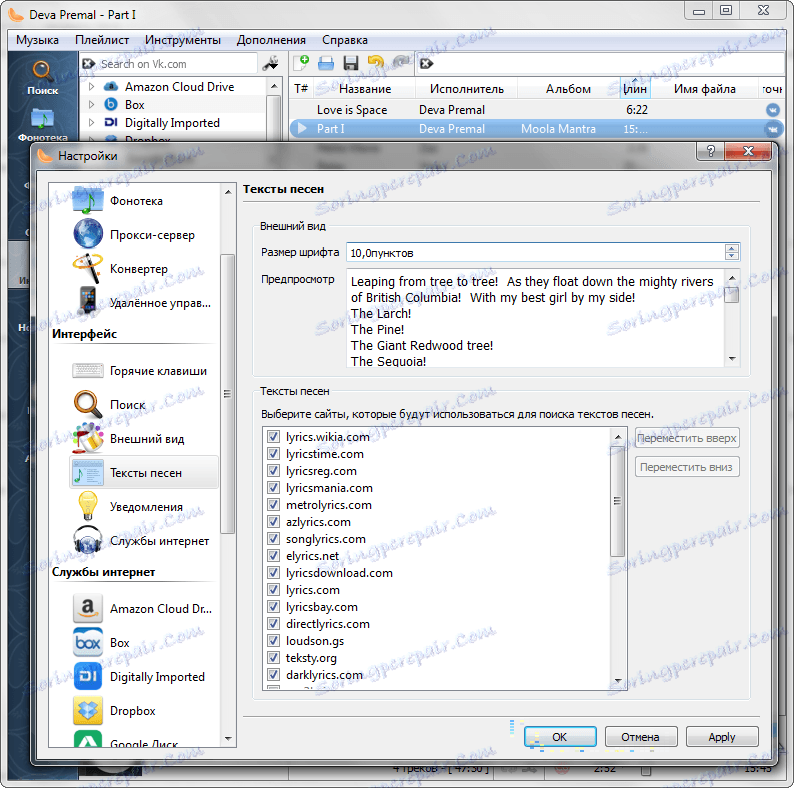Open Уведомления light bulb icon

coord(88,506)
